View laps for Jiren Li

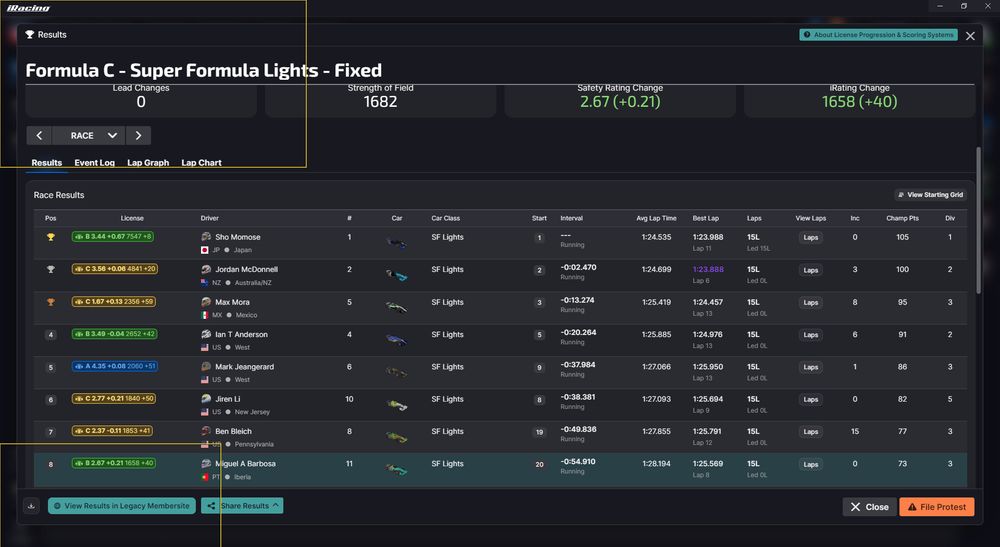coord(811,400)
